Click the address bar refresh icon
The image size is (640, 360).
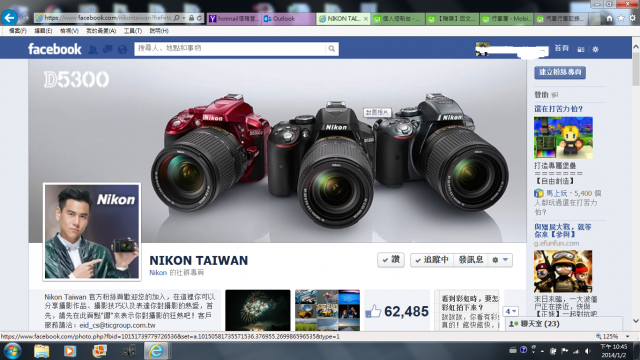pos(199,18)
